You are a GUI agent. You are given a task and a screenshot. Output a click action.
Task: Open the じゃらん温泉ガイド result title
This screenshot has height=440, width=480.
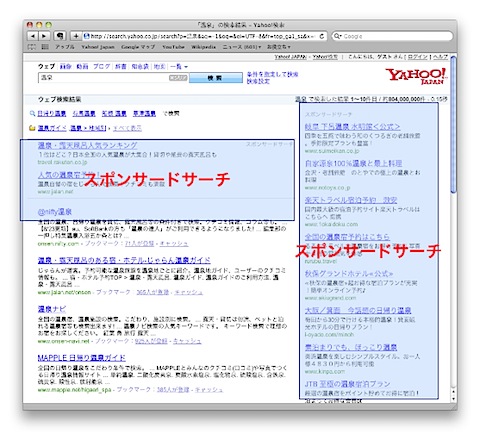coord(124,260)
